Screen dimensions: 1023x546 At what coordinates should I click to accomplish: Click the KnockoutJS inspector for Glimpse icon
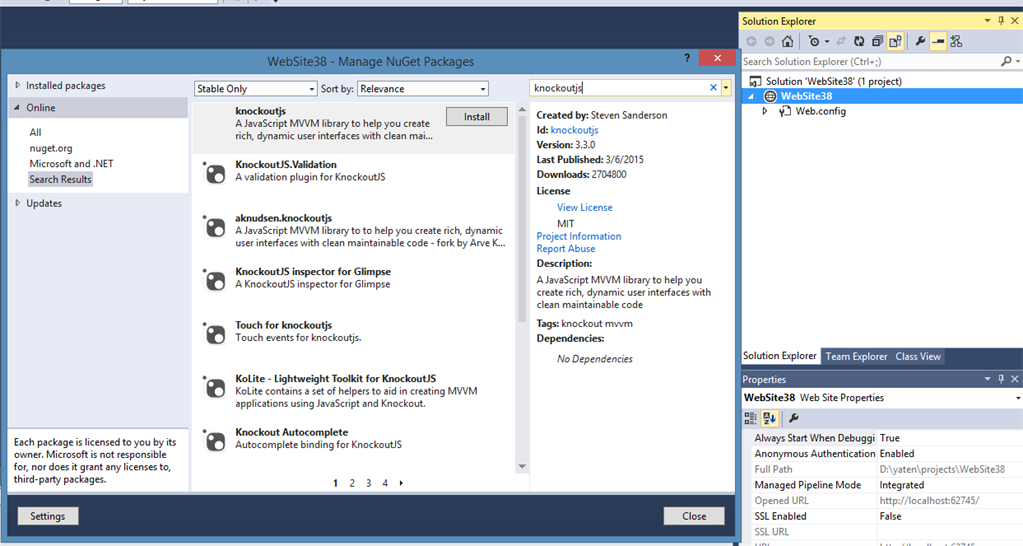[215, 281]
